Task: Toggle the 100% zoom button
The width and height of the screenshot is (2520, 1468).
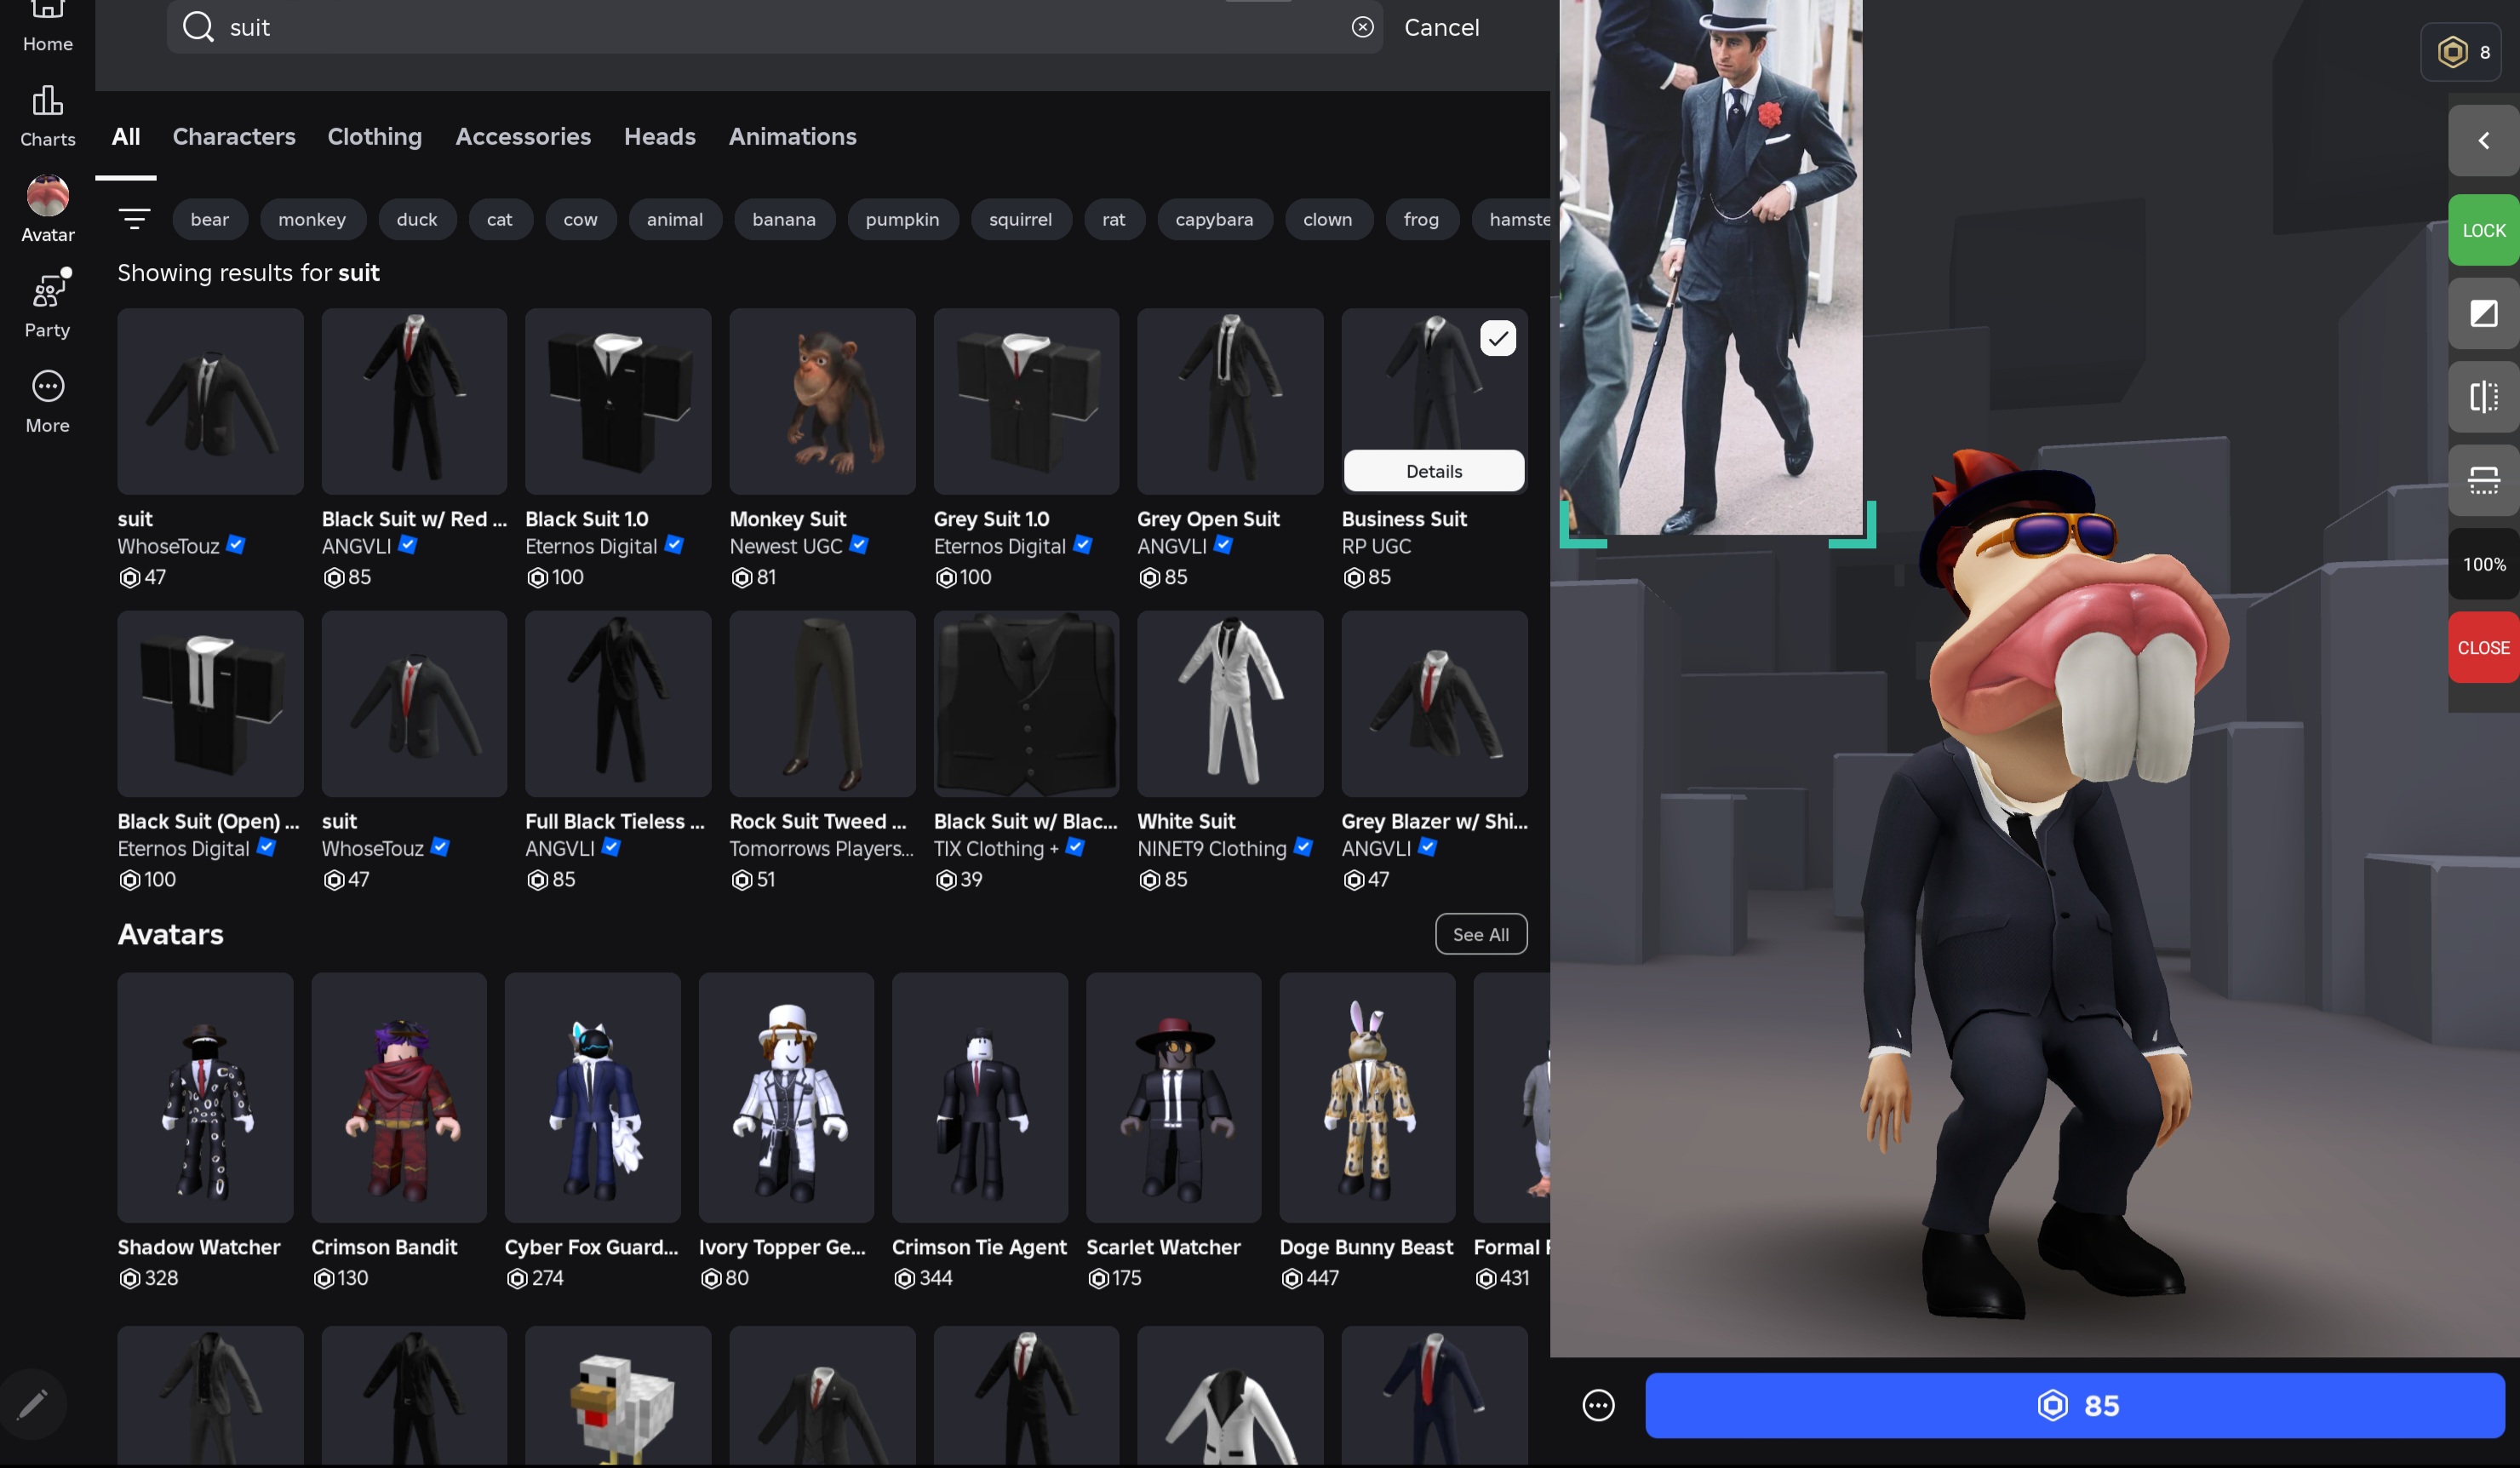Action: pyautogui.click(x=2483, y=564)
